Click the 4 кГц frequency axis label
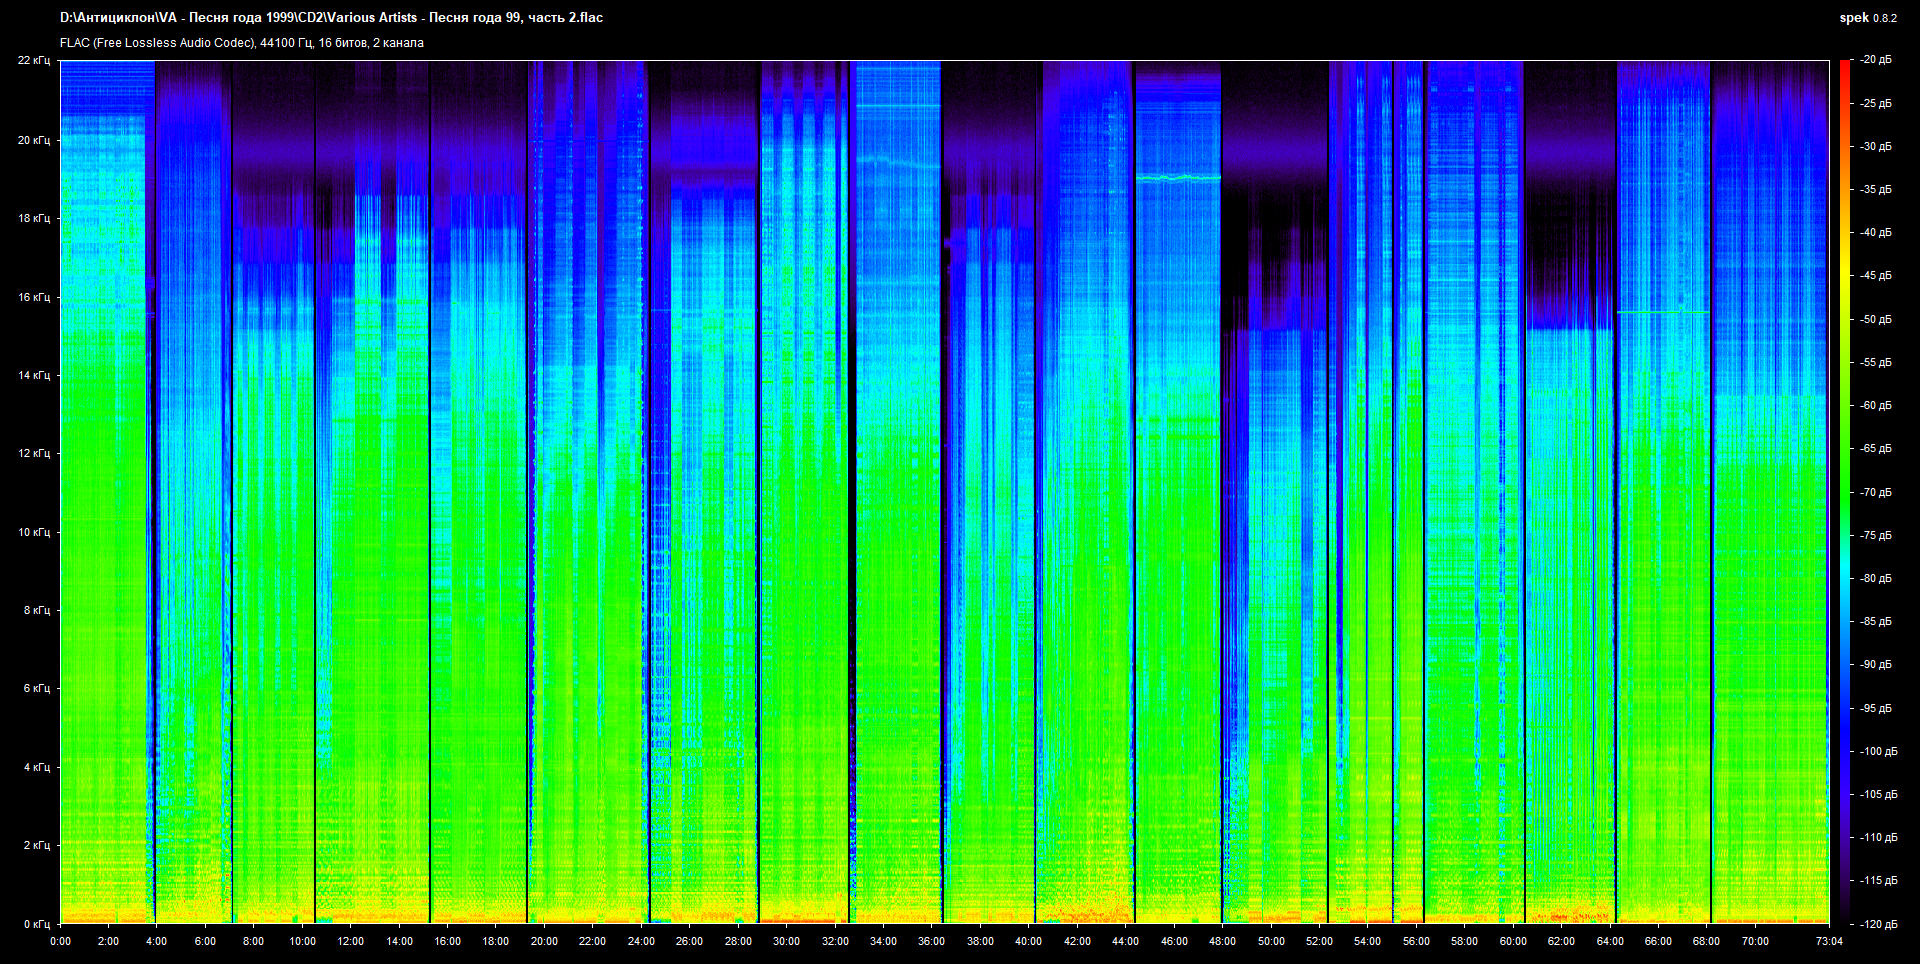Screen dimensions: 1920x964 (36, 767)
